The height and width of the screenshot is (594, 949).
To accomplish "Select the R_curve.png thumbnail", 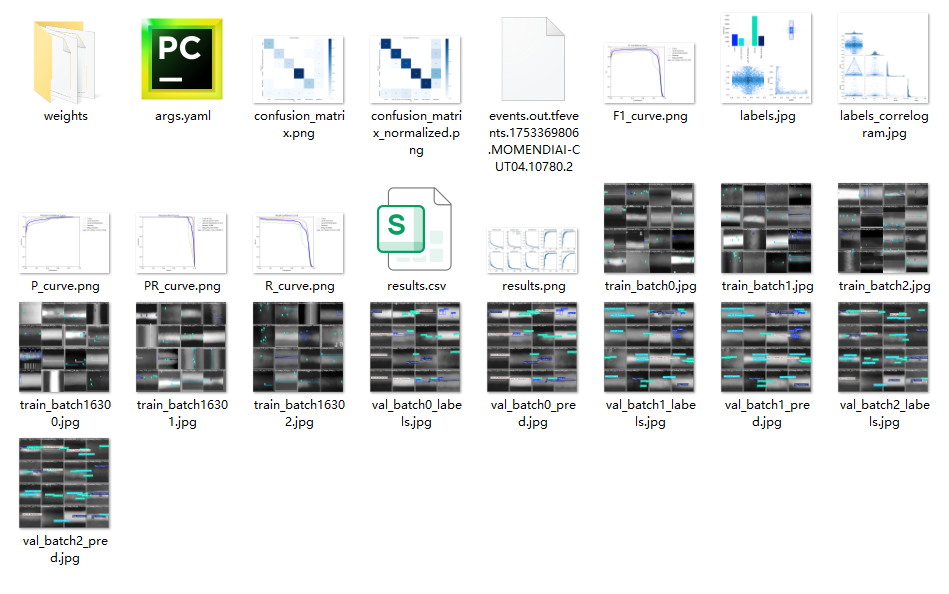I will pos(298,243).
